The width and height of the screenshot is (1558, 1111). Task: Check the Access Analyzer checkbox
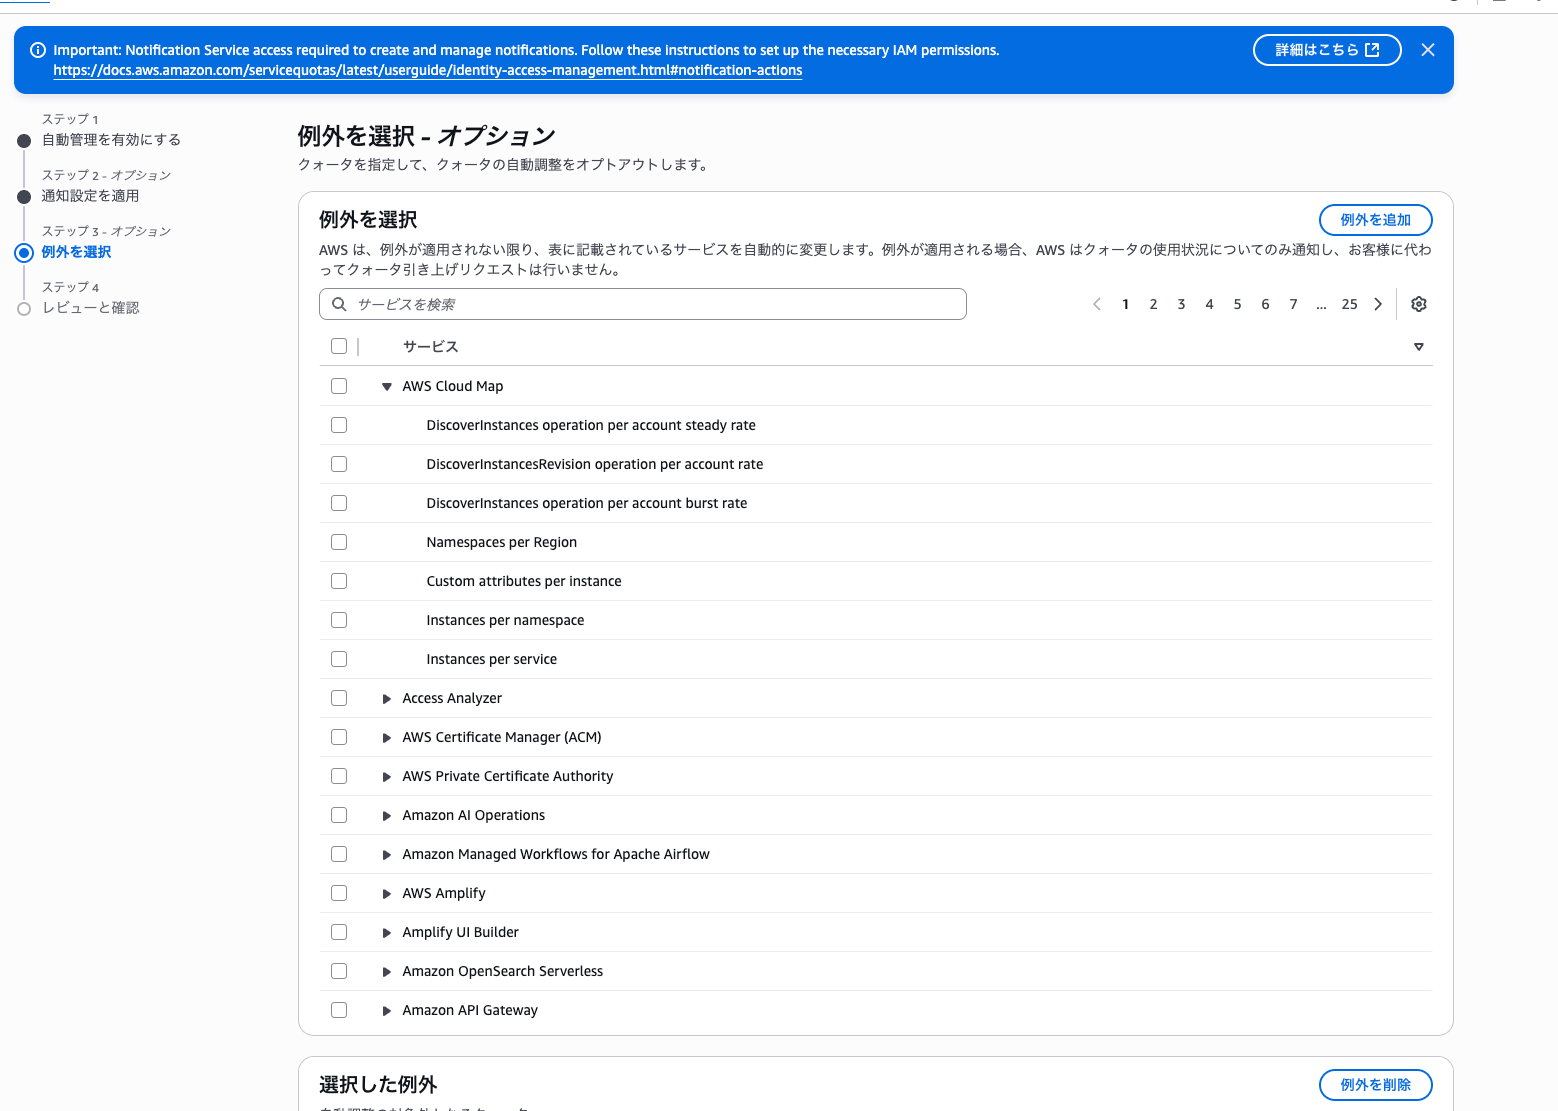coord(339,698)
